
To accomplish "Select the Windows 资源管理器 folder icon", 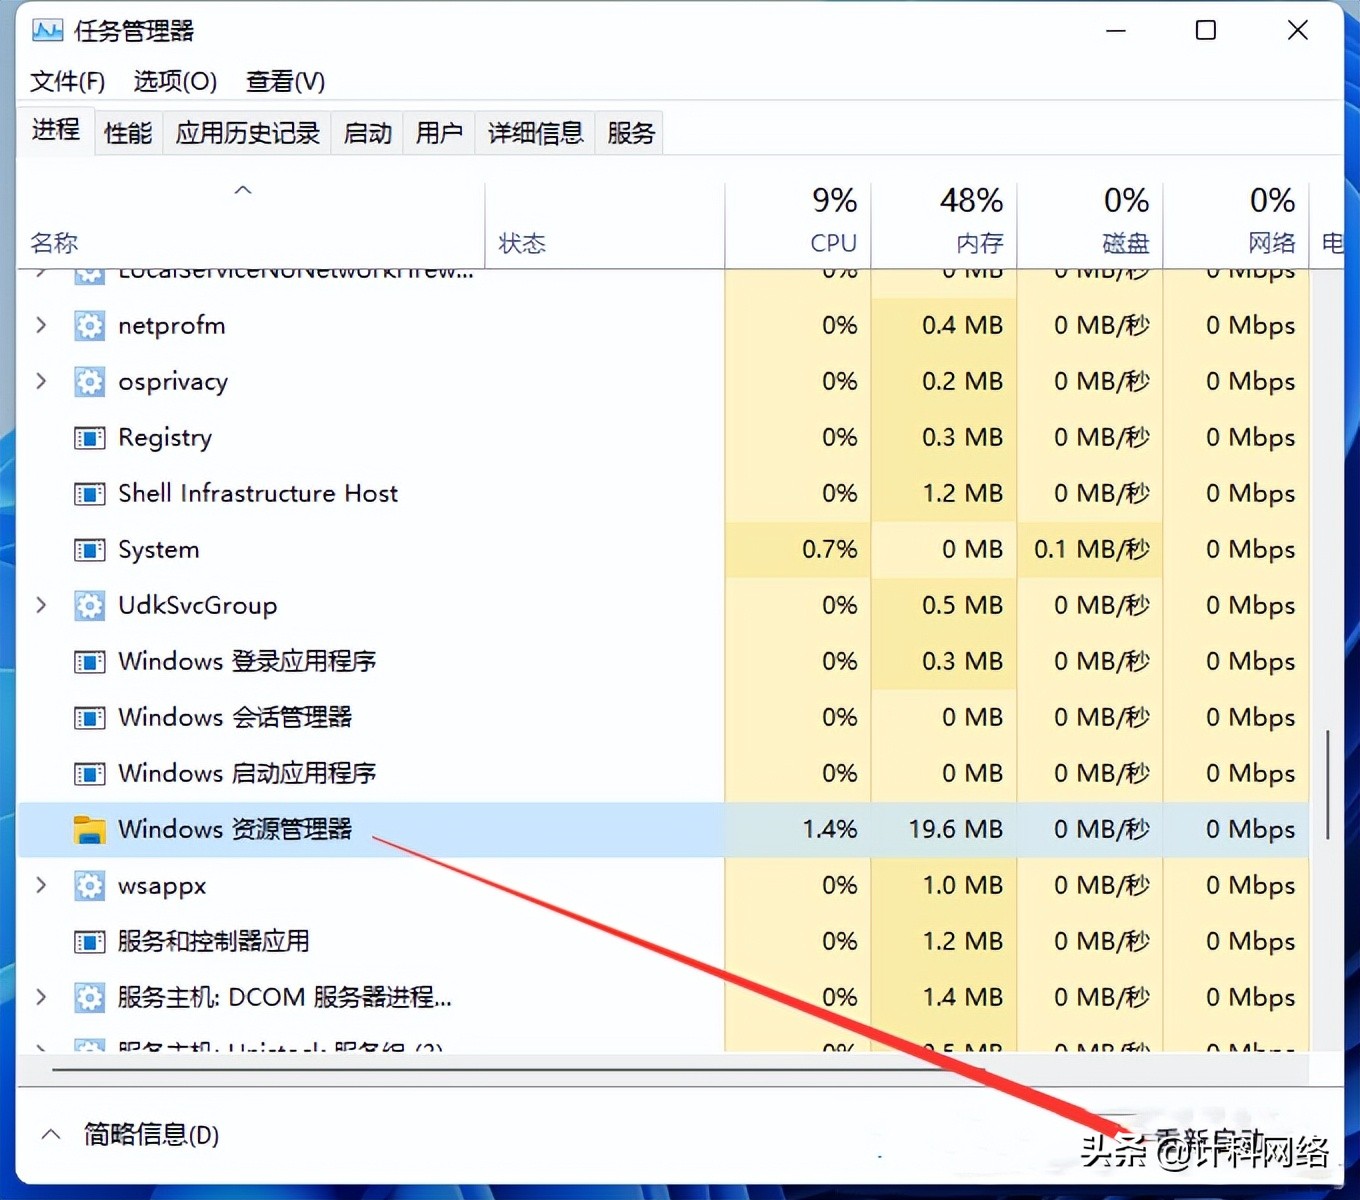I will 89,829.
